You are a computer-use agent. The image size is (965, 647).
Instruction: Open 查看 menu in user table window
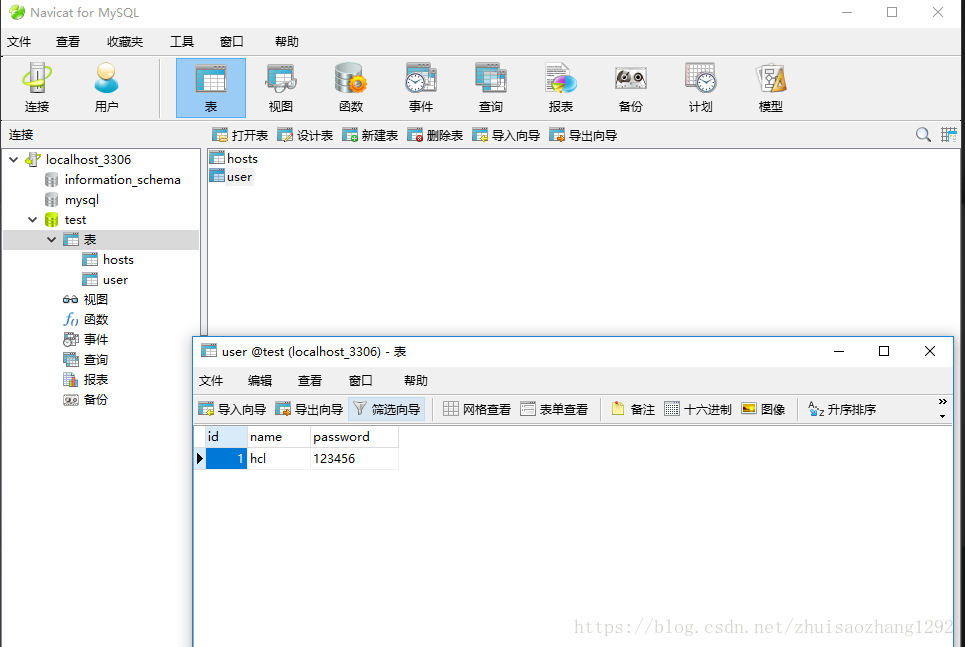(x=310, y=380)
